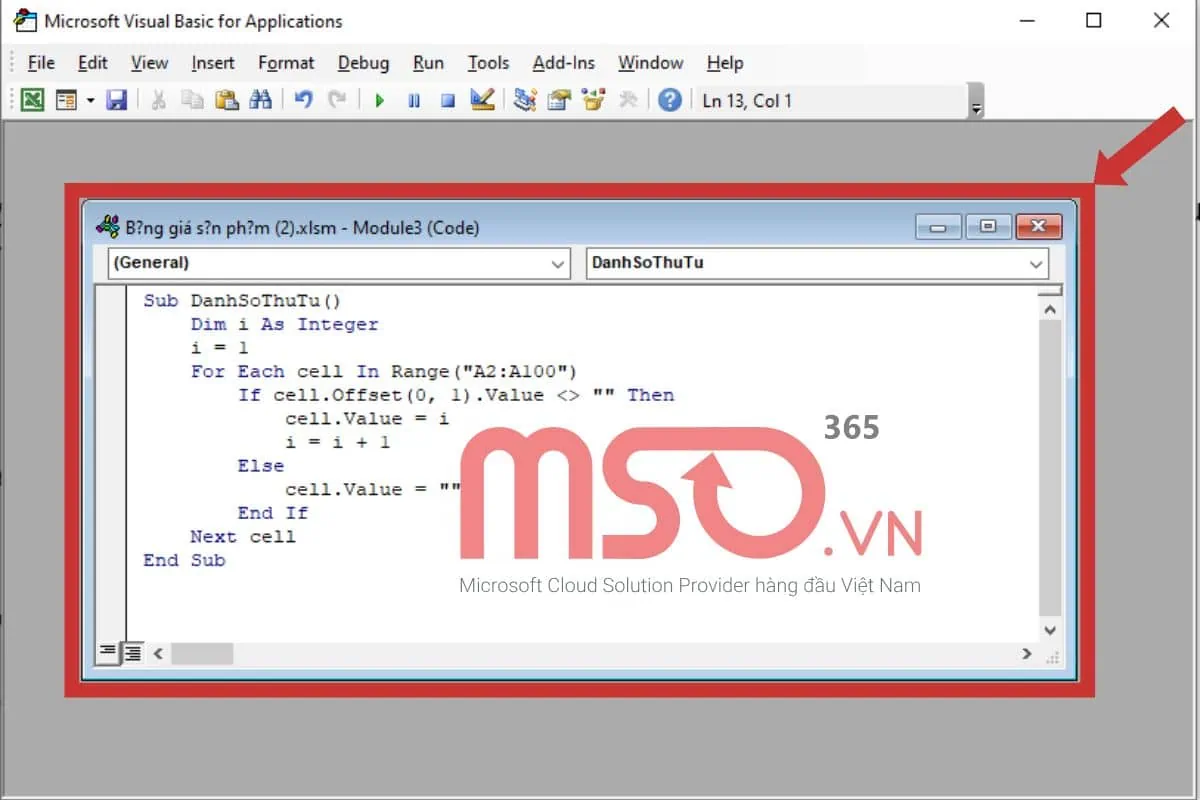Open the DanhSoThuTu procedure dropdown

click(1037, 263)
